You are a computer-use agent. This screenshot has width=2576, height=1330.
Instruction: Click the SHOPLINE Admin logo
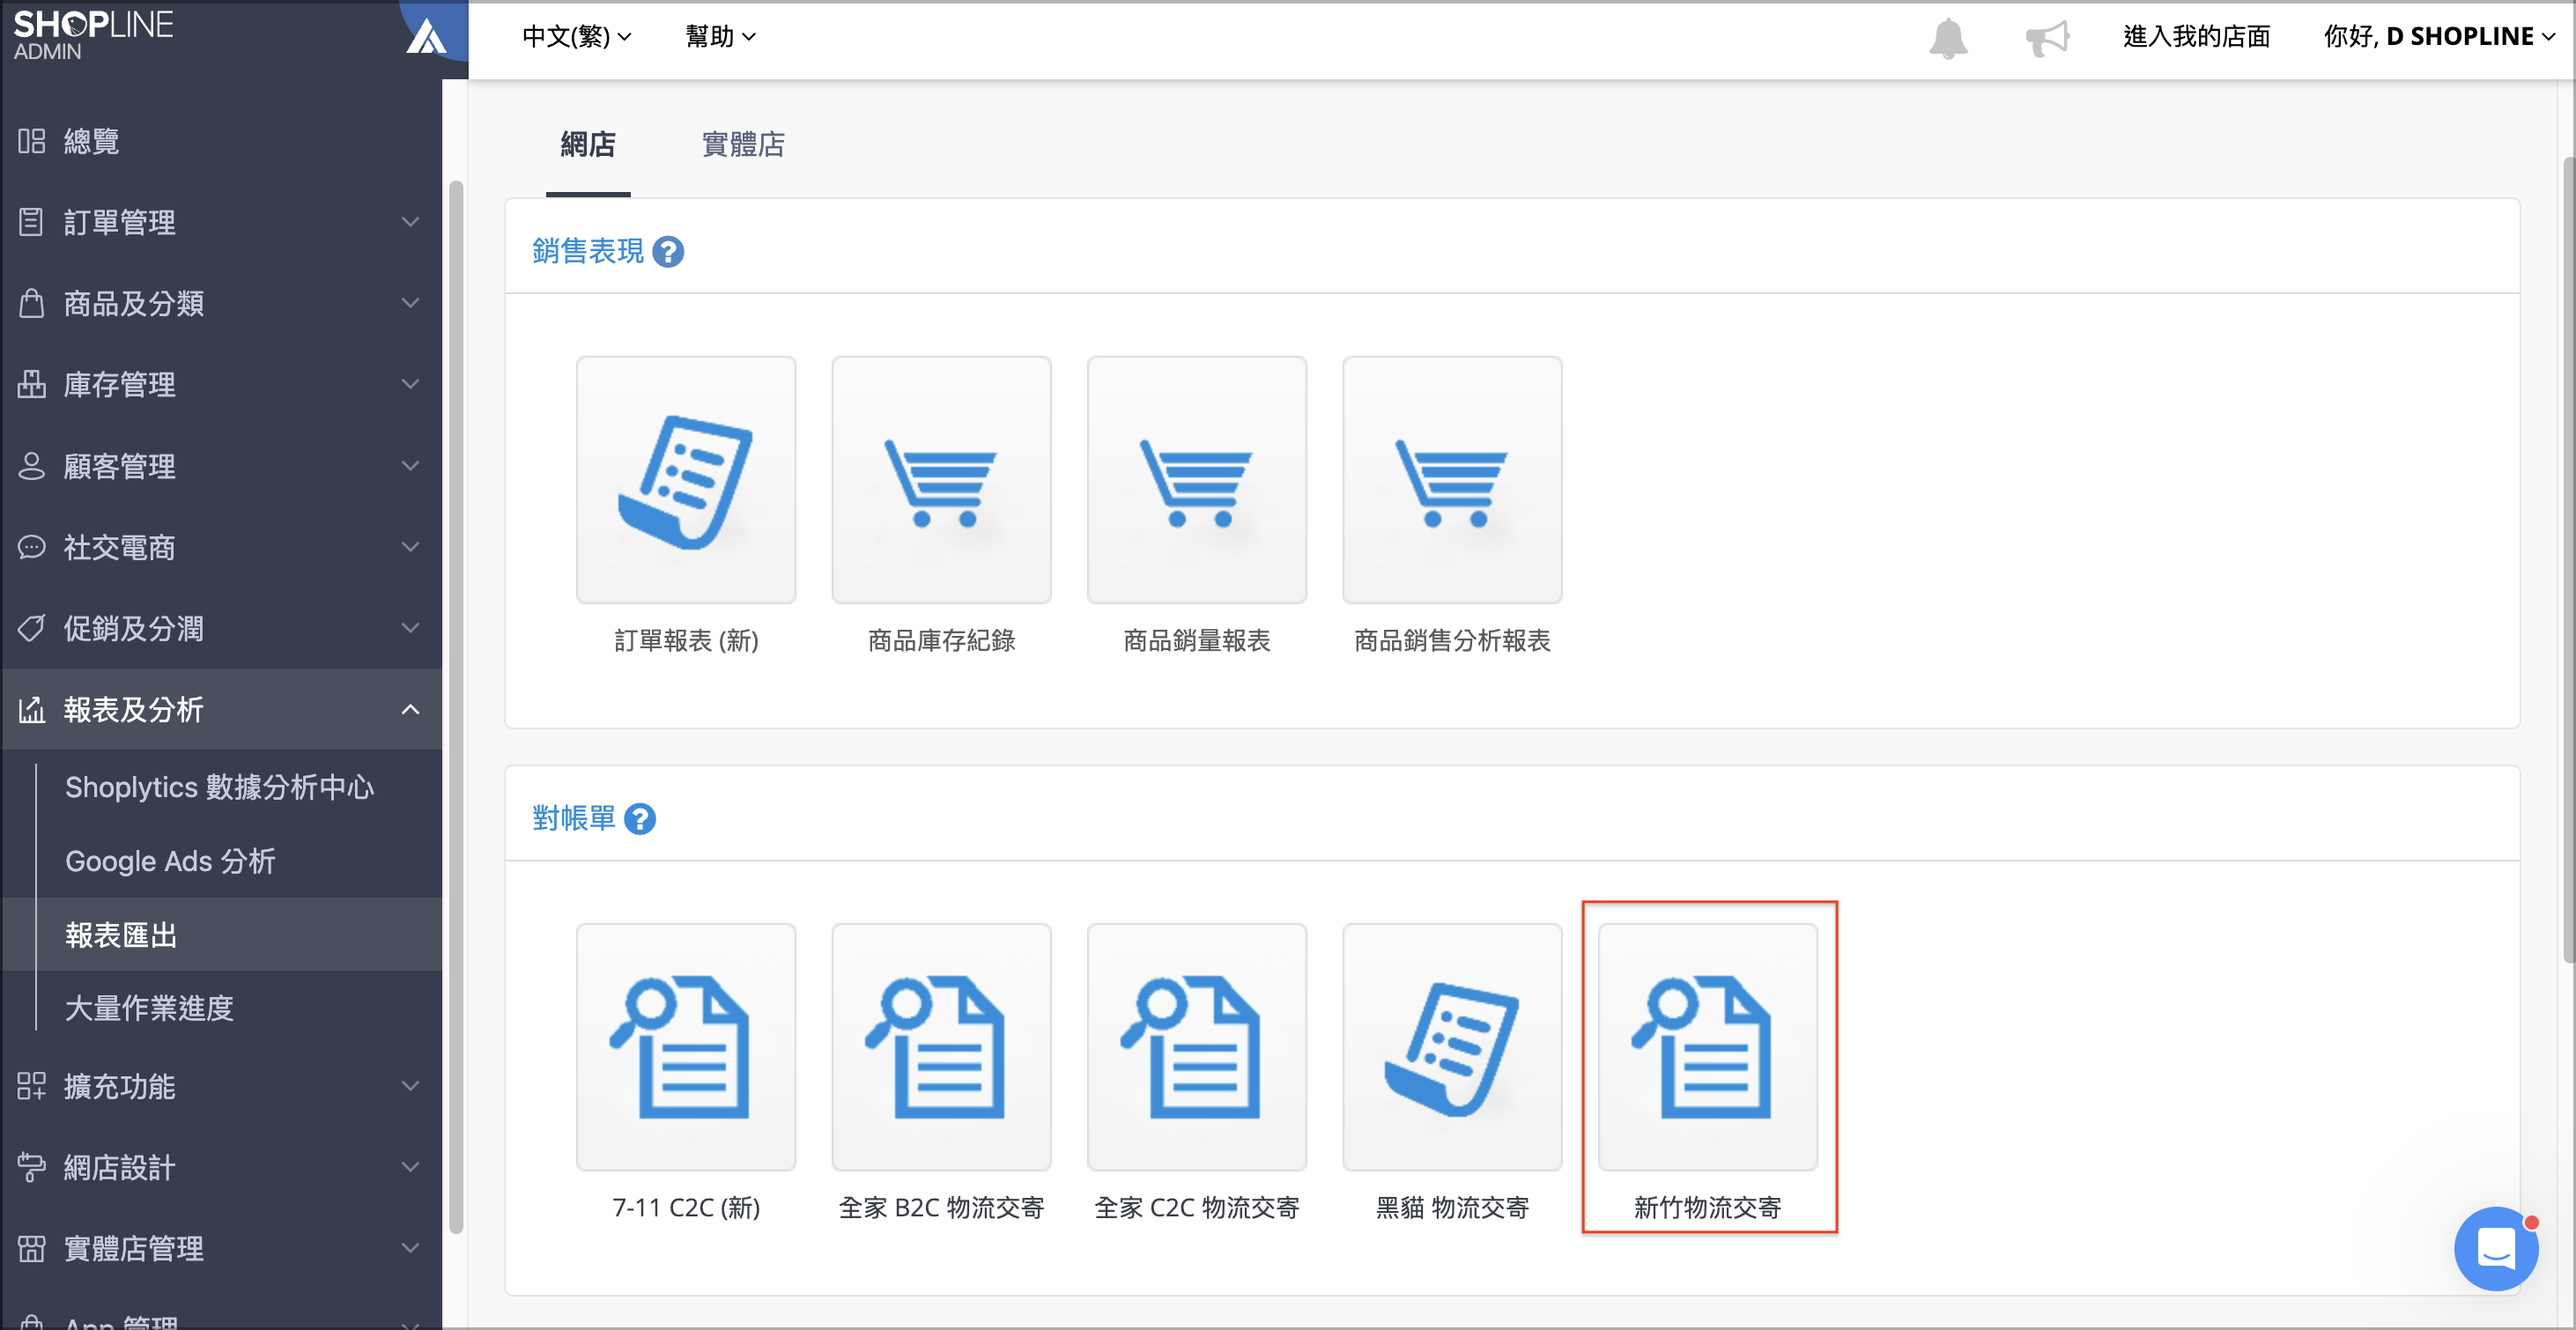click(x=93, y=35)
